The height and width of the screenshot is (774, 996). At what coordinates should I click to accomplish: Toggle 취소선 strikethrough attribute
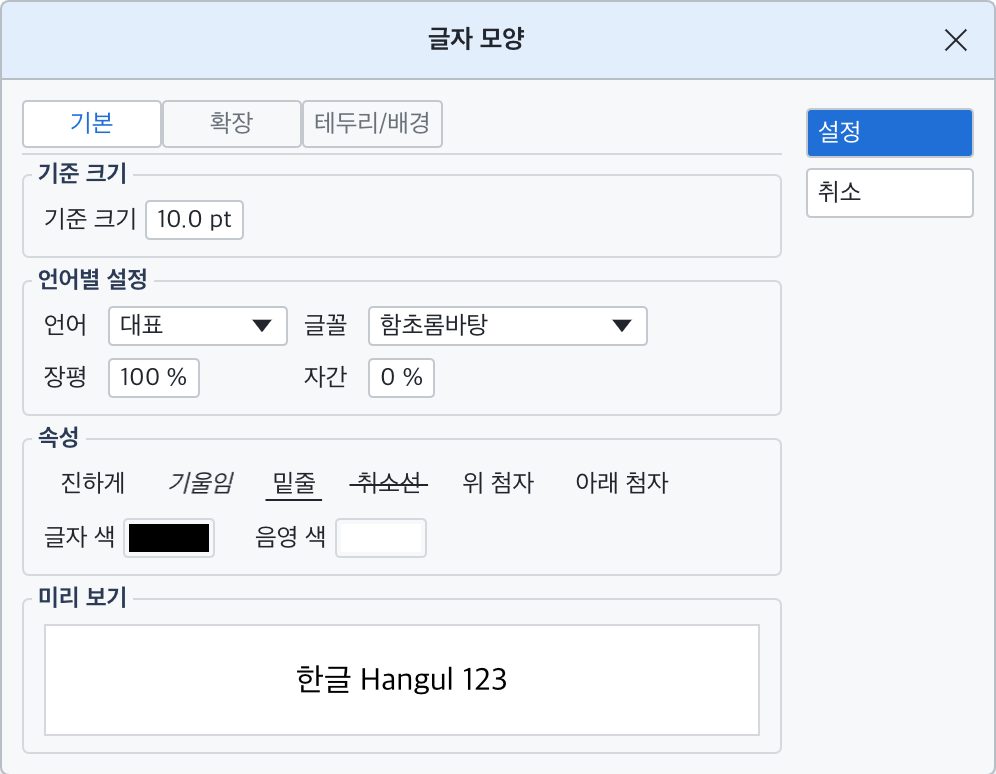pyautogui.click(x=389, y=483)
